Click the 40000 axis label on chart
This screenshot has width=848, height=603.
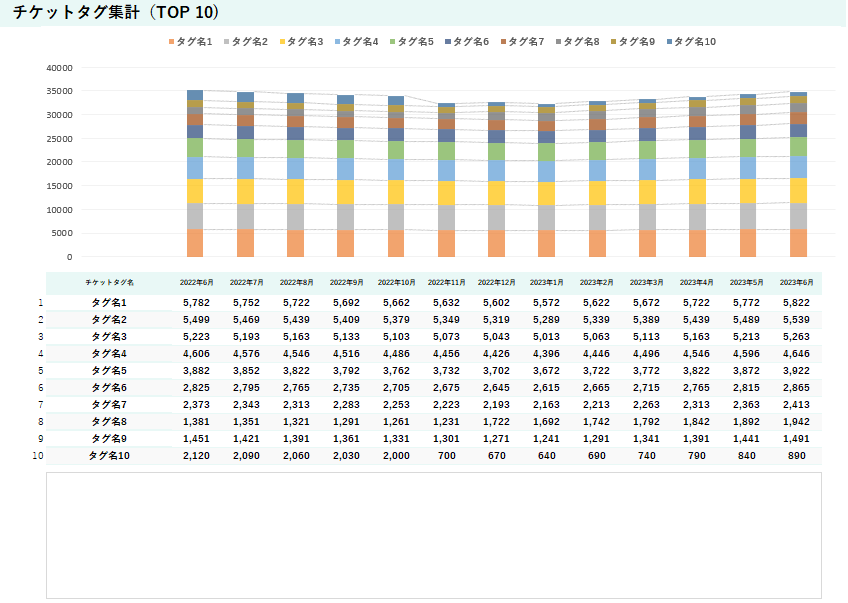click(60, 68)
